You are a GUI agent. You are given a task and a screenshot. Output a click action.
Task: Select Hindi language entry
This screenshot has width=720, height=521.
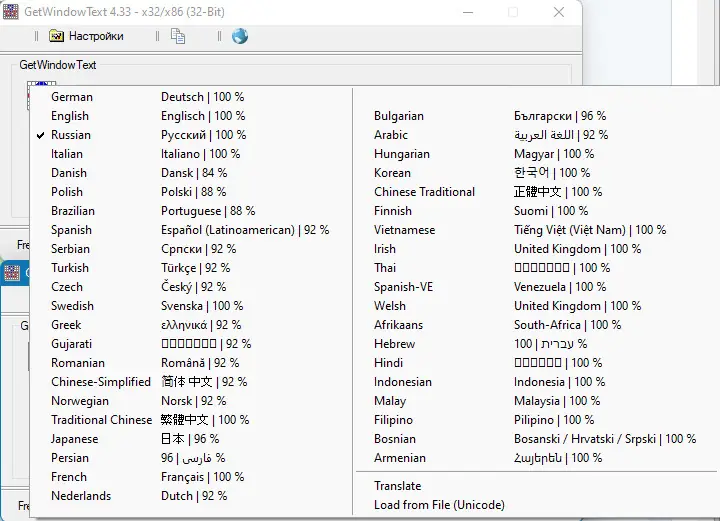pyautogui.click(x=536, y=363)
